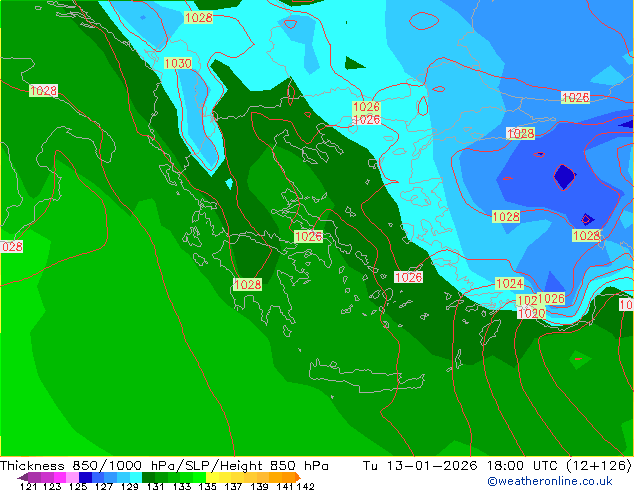The image size is (634, 490).
Task: Pick the lime green legend swatch left of 135
Action: point(199,477)
